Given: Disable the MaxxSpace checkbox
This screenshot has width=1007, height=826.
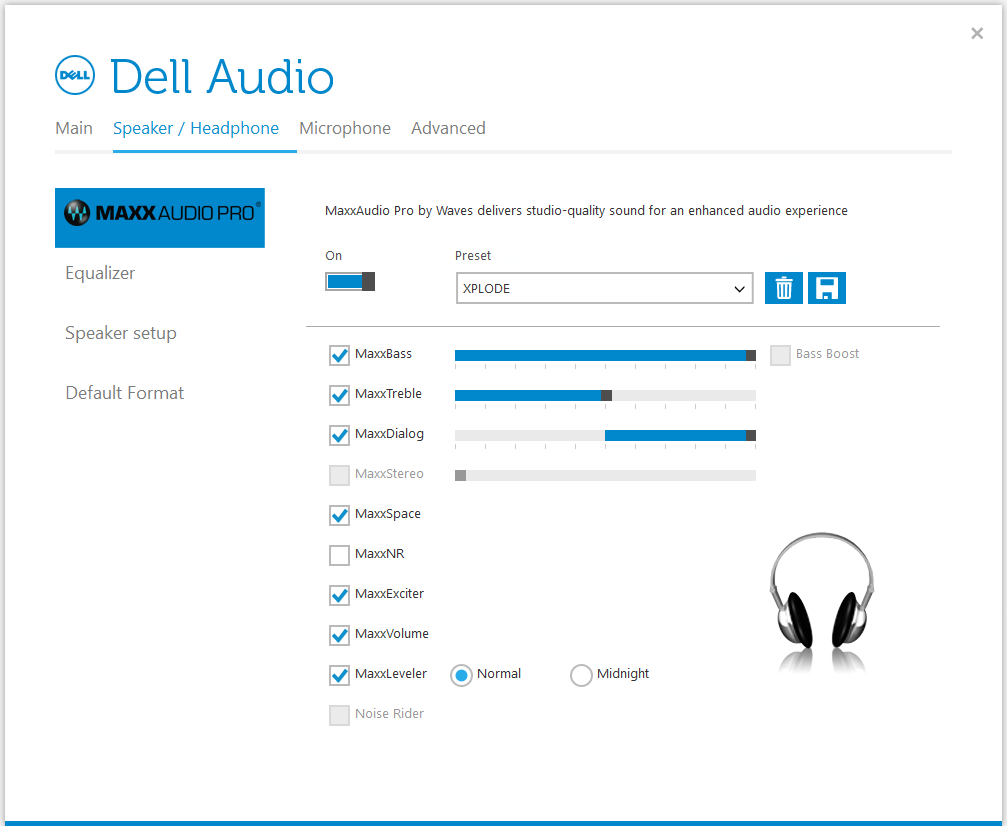Looking at the screenshot, I should [x=339, y=514].
